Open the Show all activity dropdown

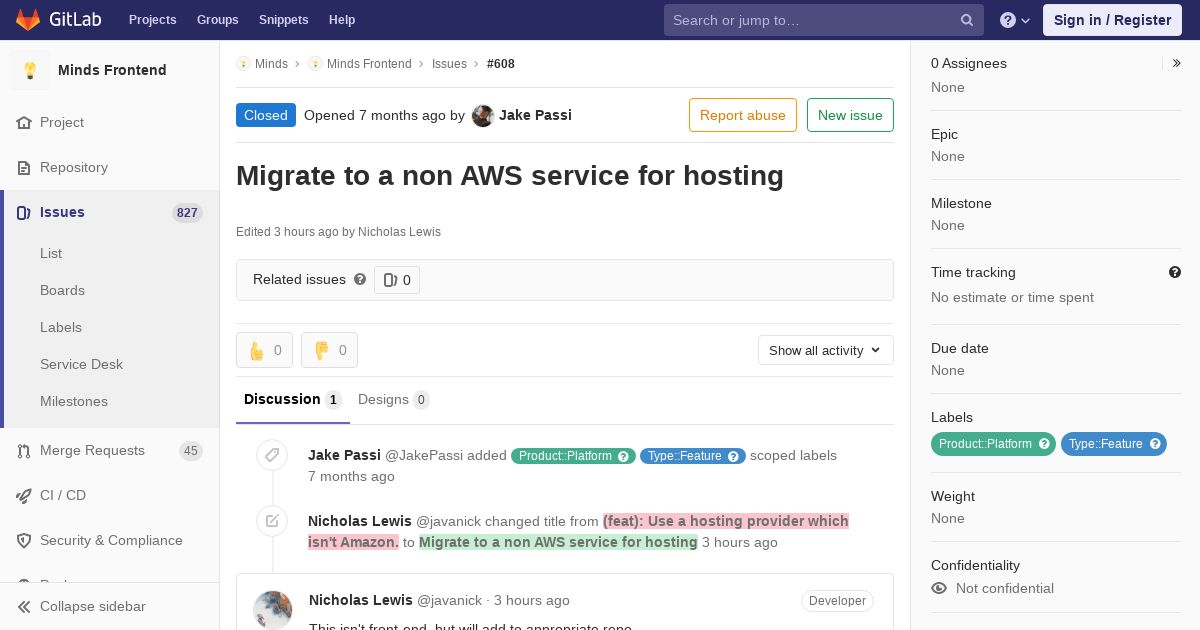click(825, 350)
